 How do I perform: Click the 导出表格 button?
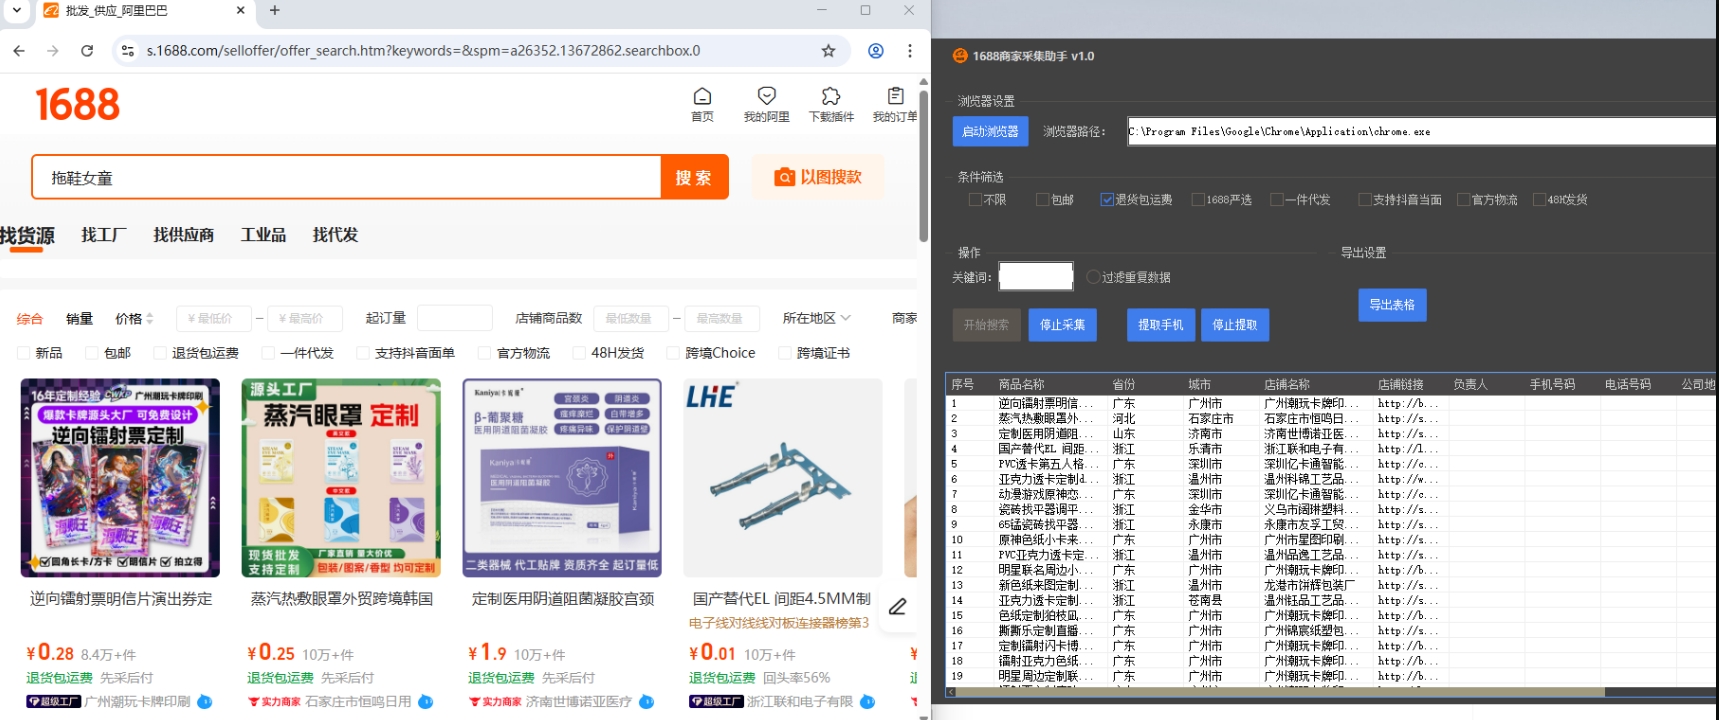point(1391,305)
